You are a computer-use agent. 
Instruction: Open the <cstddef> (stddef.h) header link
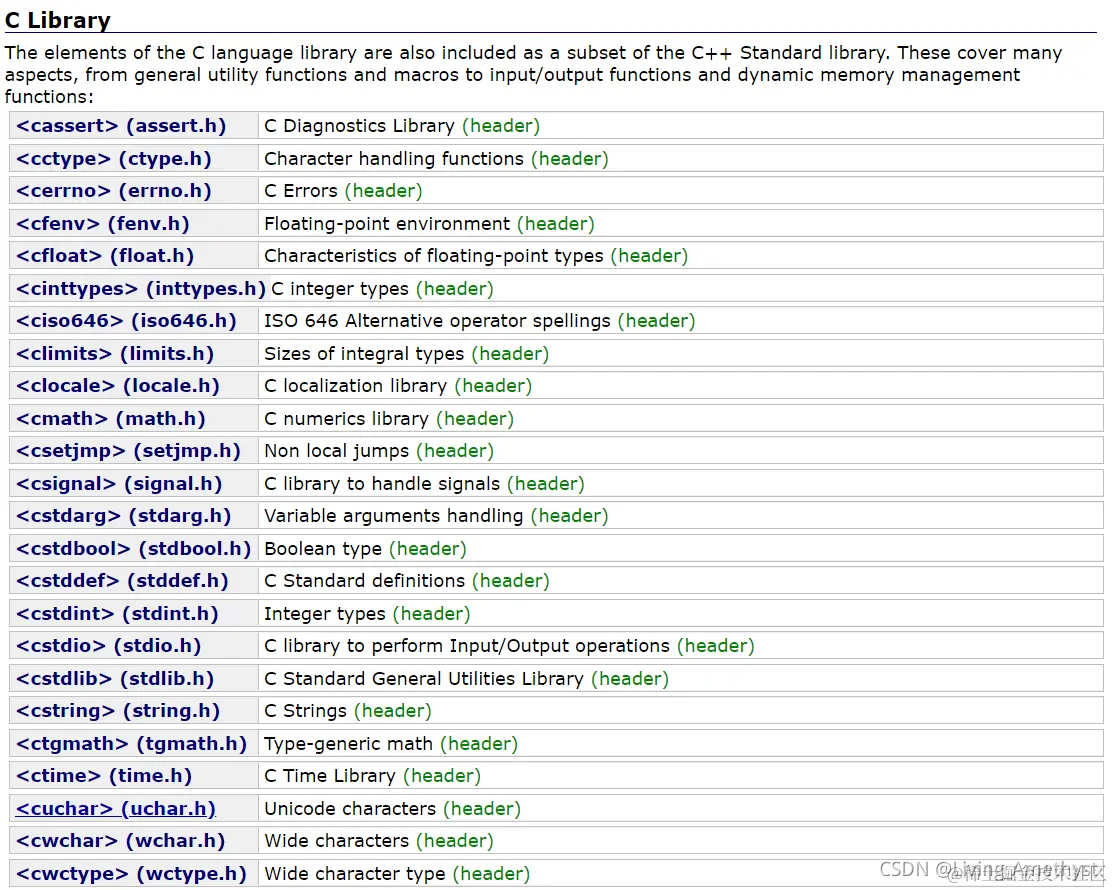pos(122,581)
